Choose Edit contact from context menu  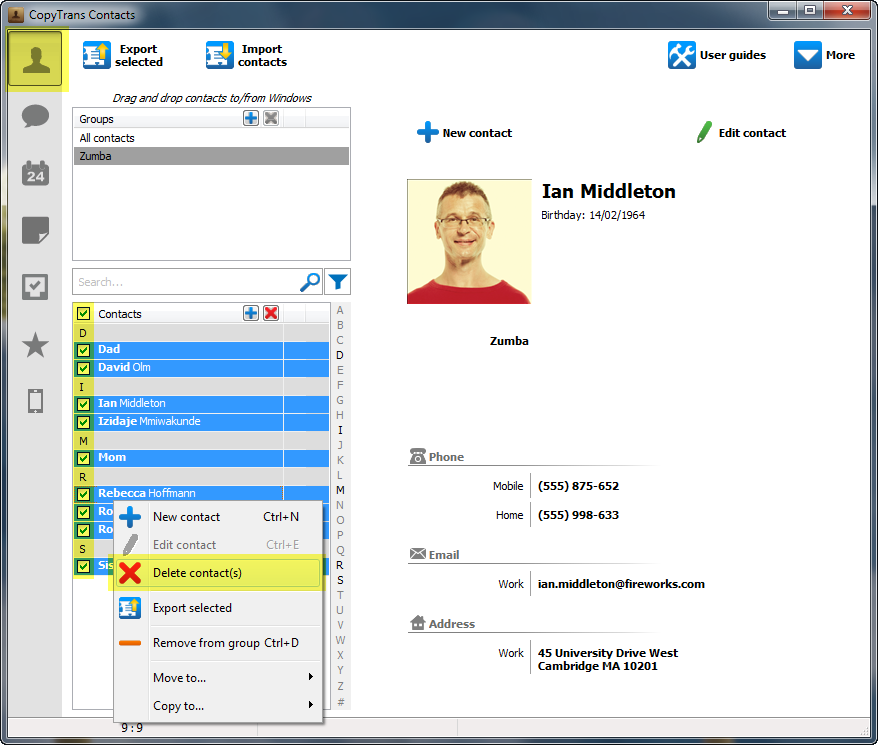point(218,545)
